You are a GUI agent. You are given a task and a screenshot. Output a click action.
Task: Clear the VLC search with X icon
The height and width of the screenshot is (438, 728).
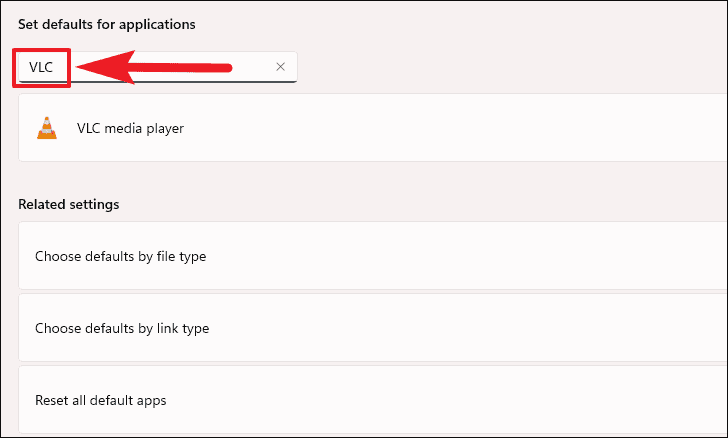[280, 67]
